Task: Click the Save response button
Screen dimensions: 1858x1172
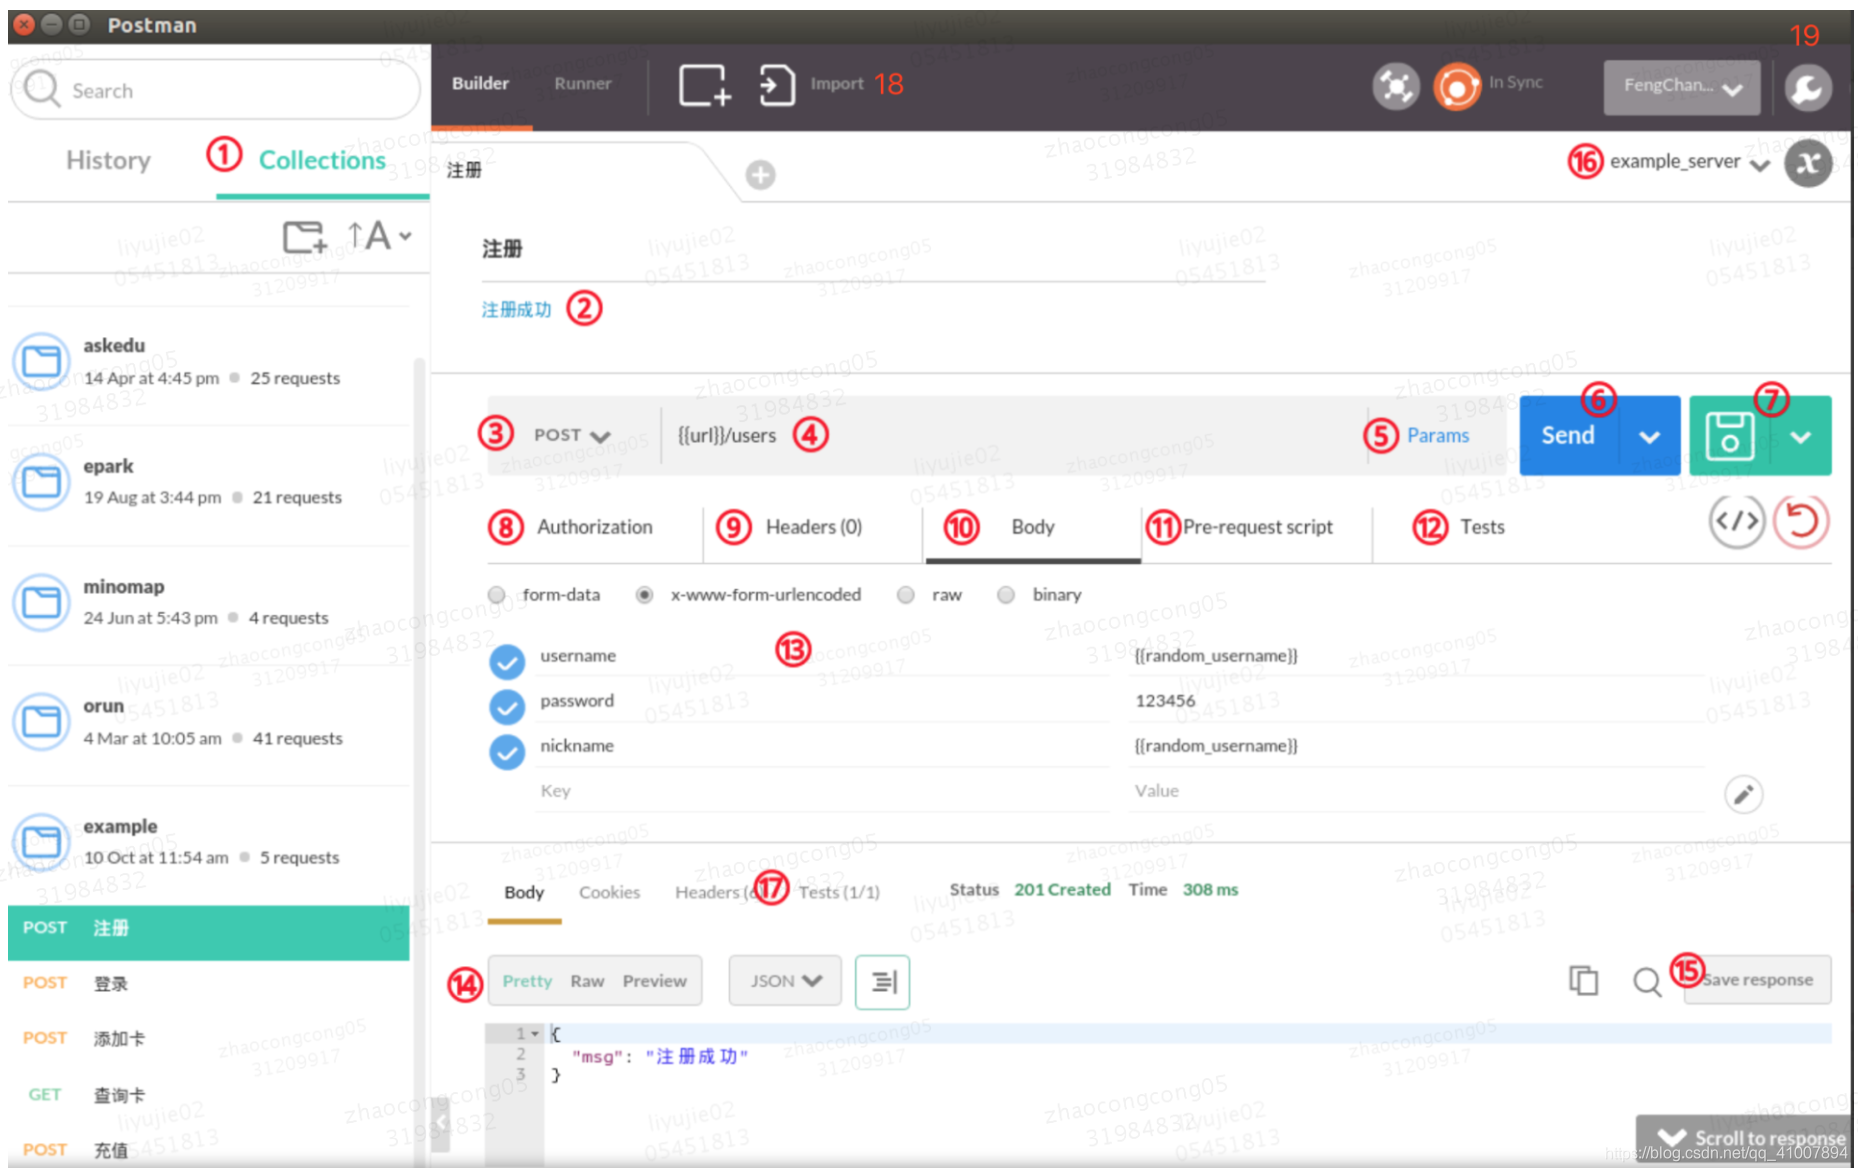Action: [1757, 980]
